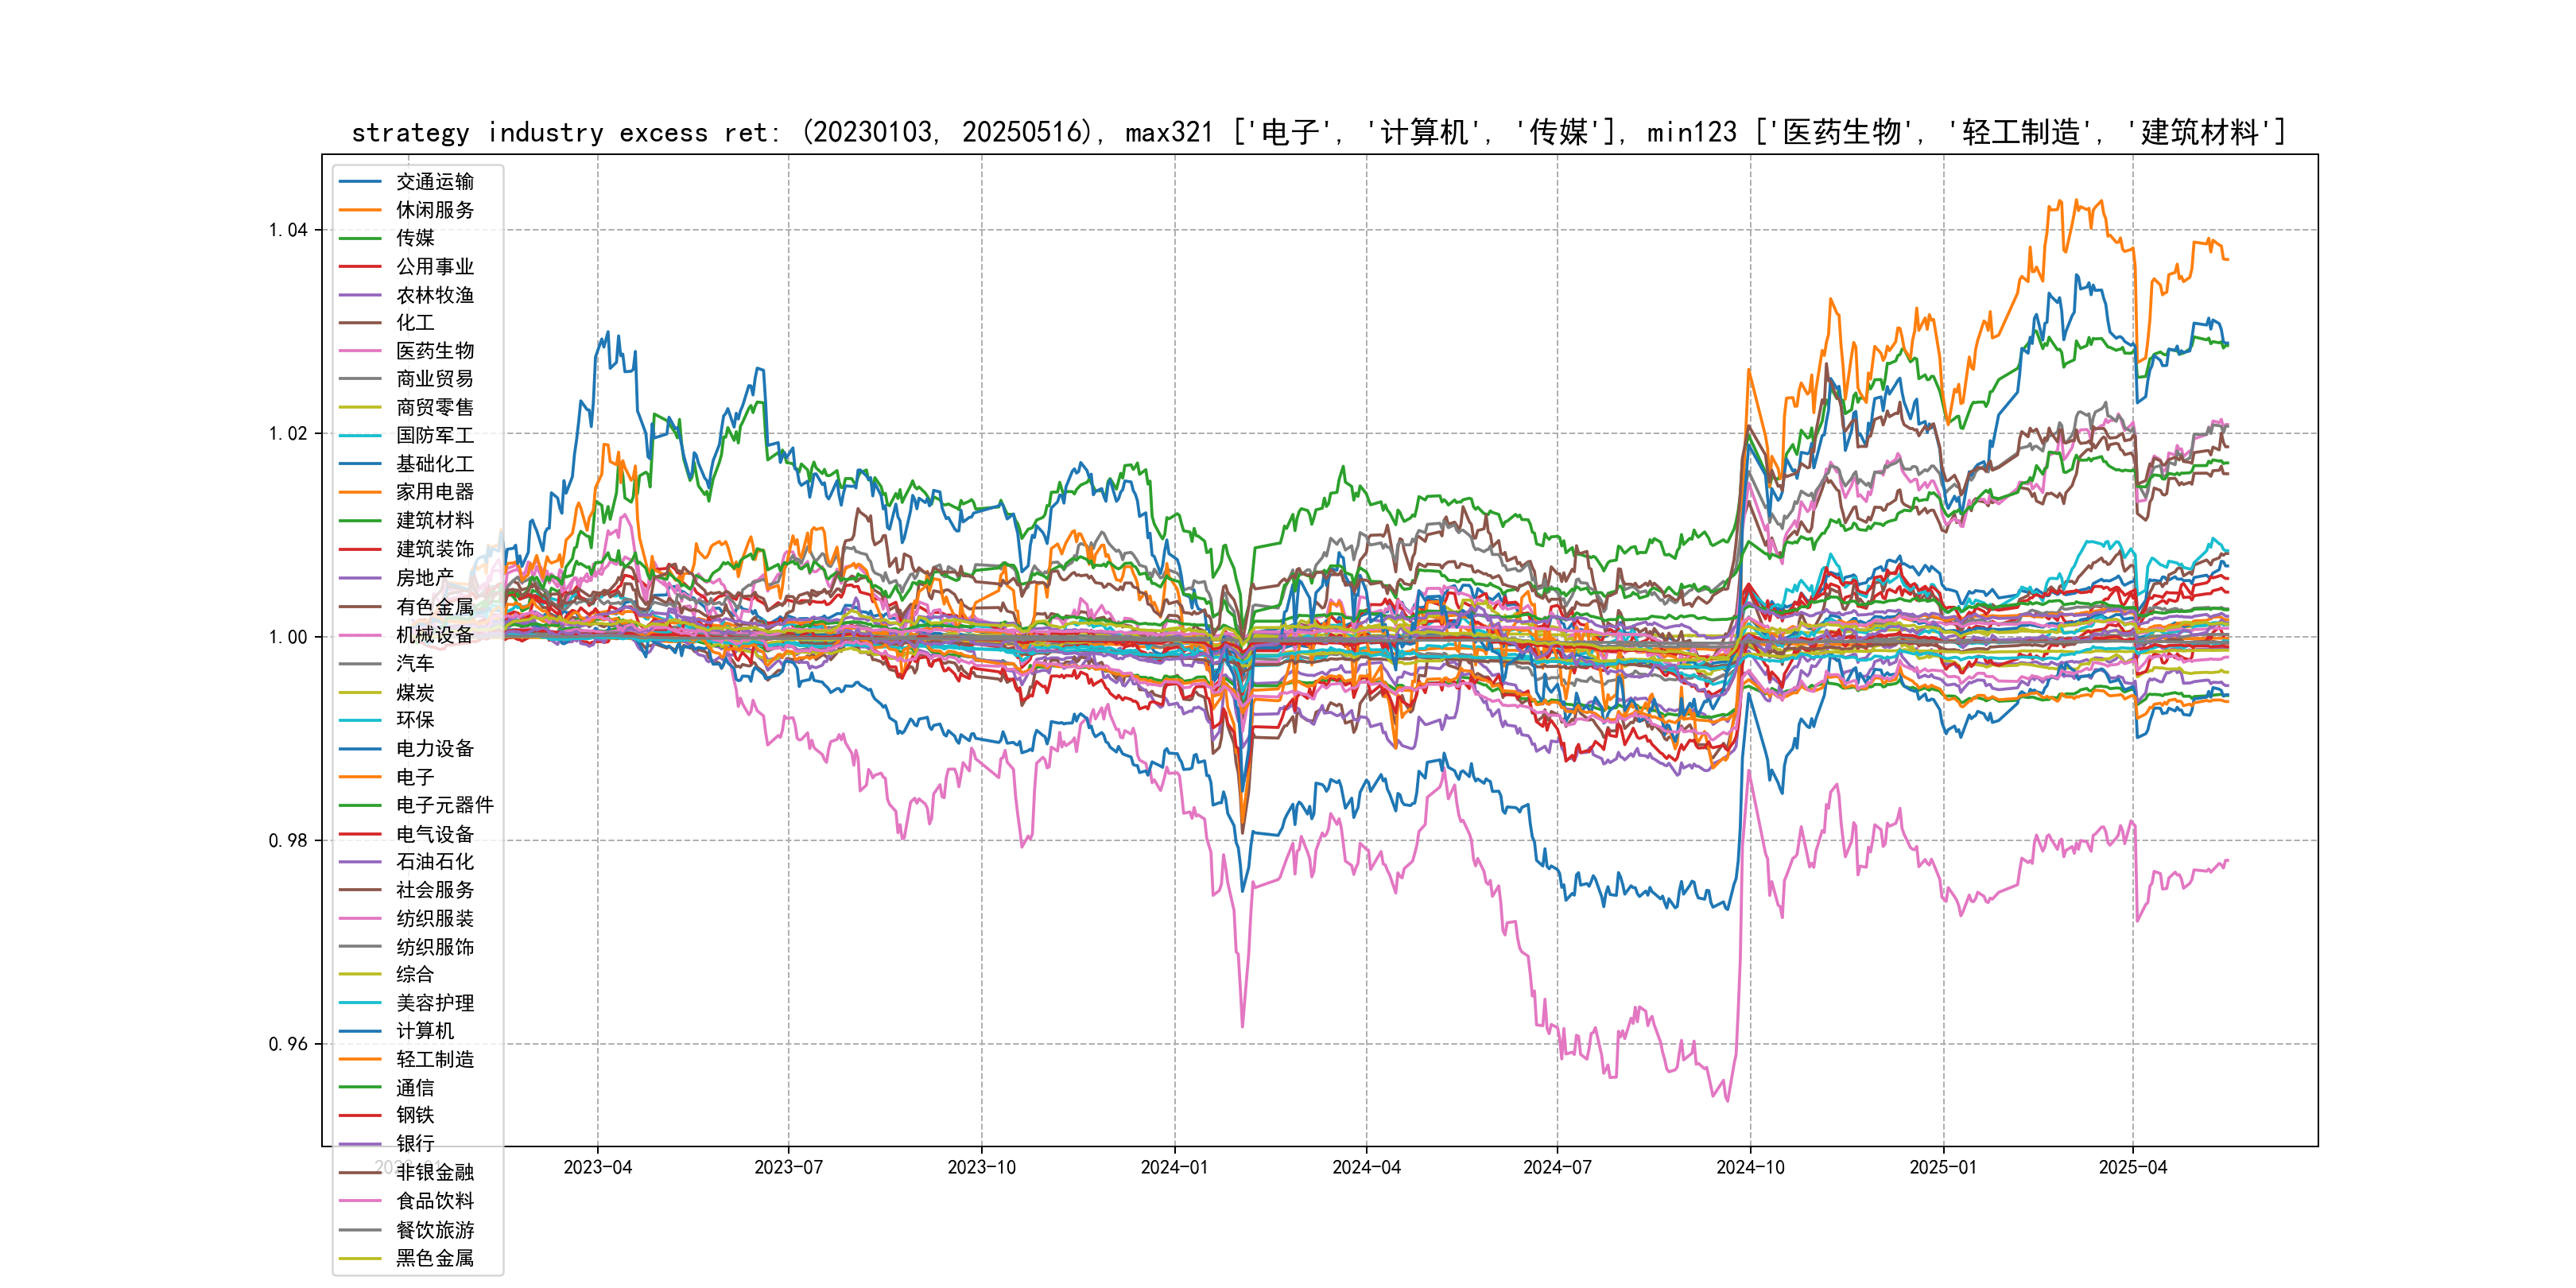Image resolution: width=2576 pixels, height=1288 pixels.
Task: Click the 2024-10 x-axis tick label
Action: 1750,1167
